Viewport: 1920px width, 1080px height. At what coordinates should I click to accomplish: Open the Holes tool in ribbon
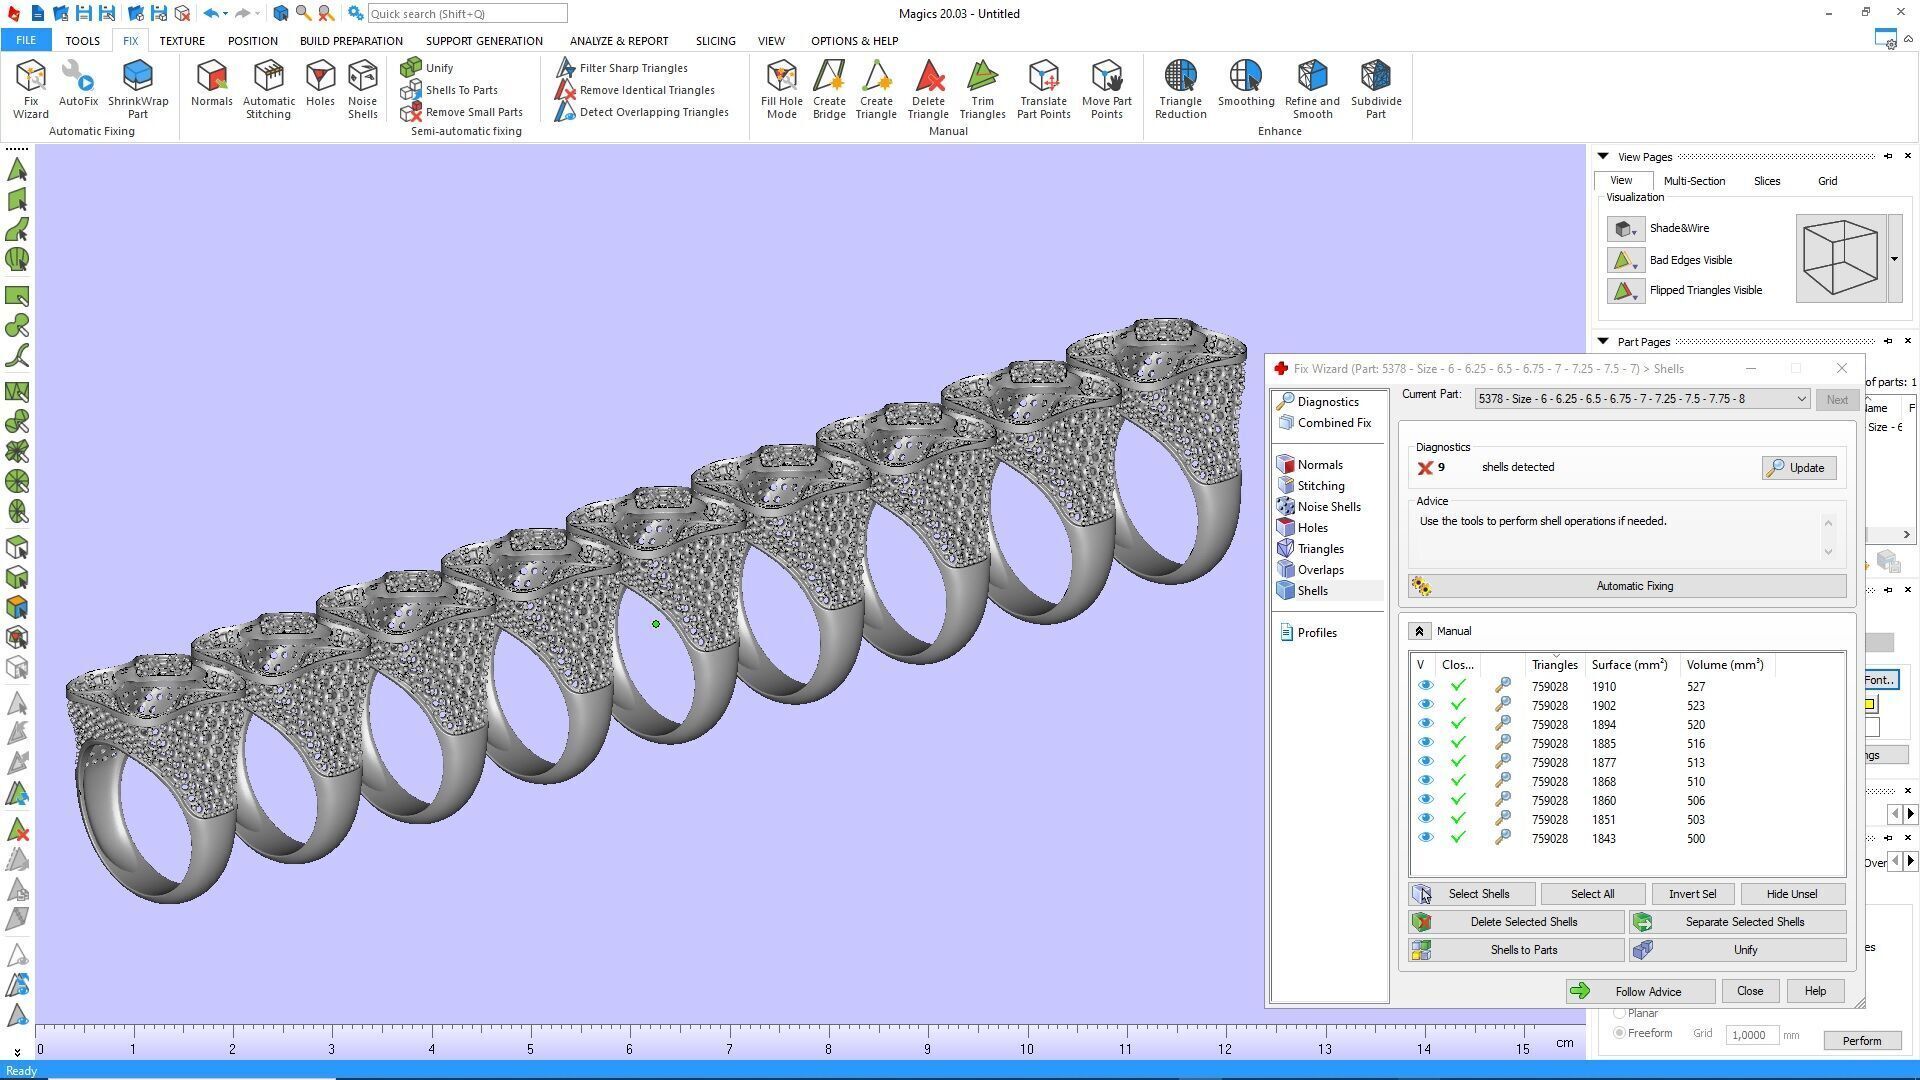pyautogui.click(x=320, y=83)
